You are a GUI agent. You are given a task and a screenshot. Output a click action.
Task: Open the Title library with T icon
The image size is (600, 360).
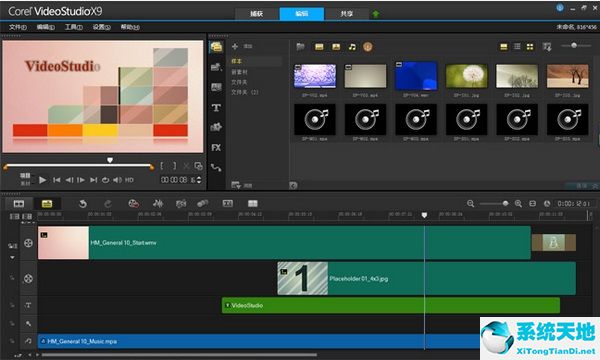click(216, 108)
